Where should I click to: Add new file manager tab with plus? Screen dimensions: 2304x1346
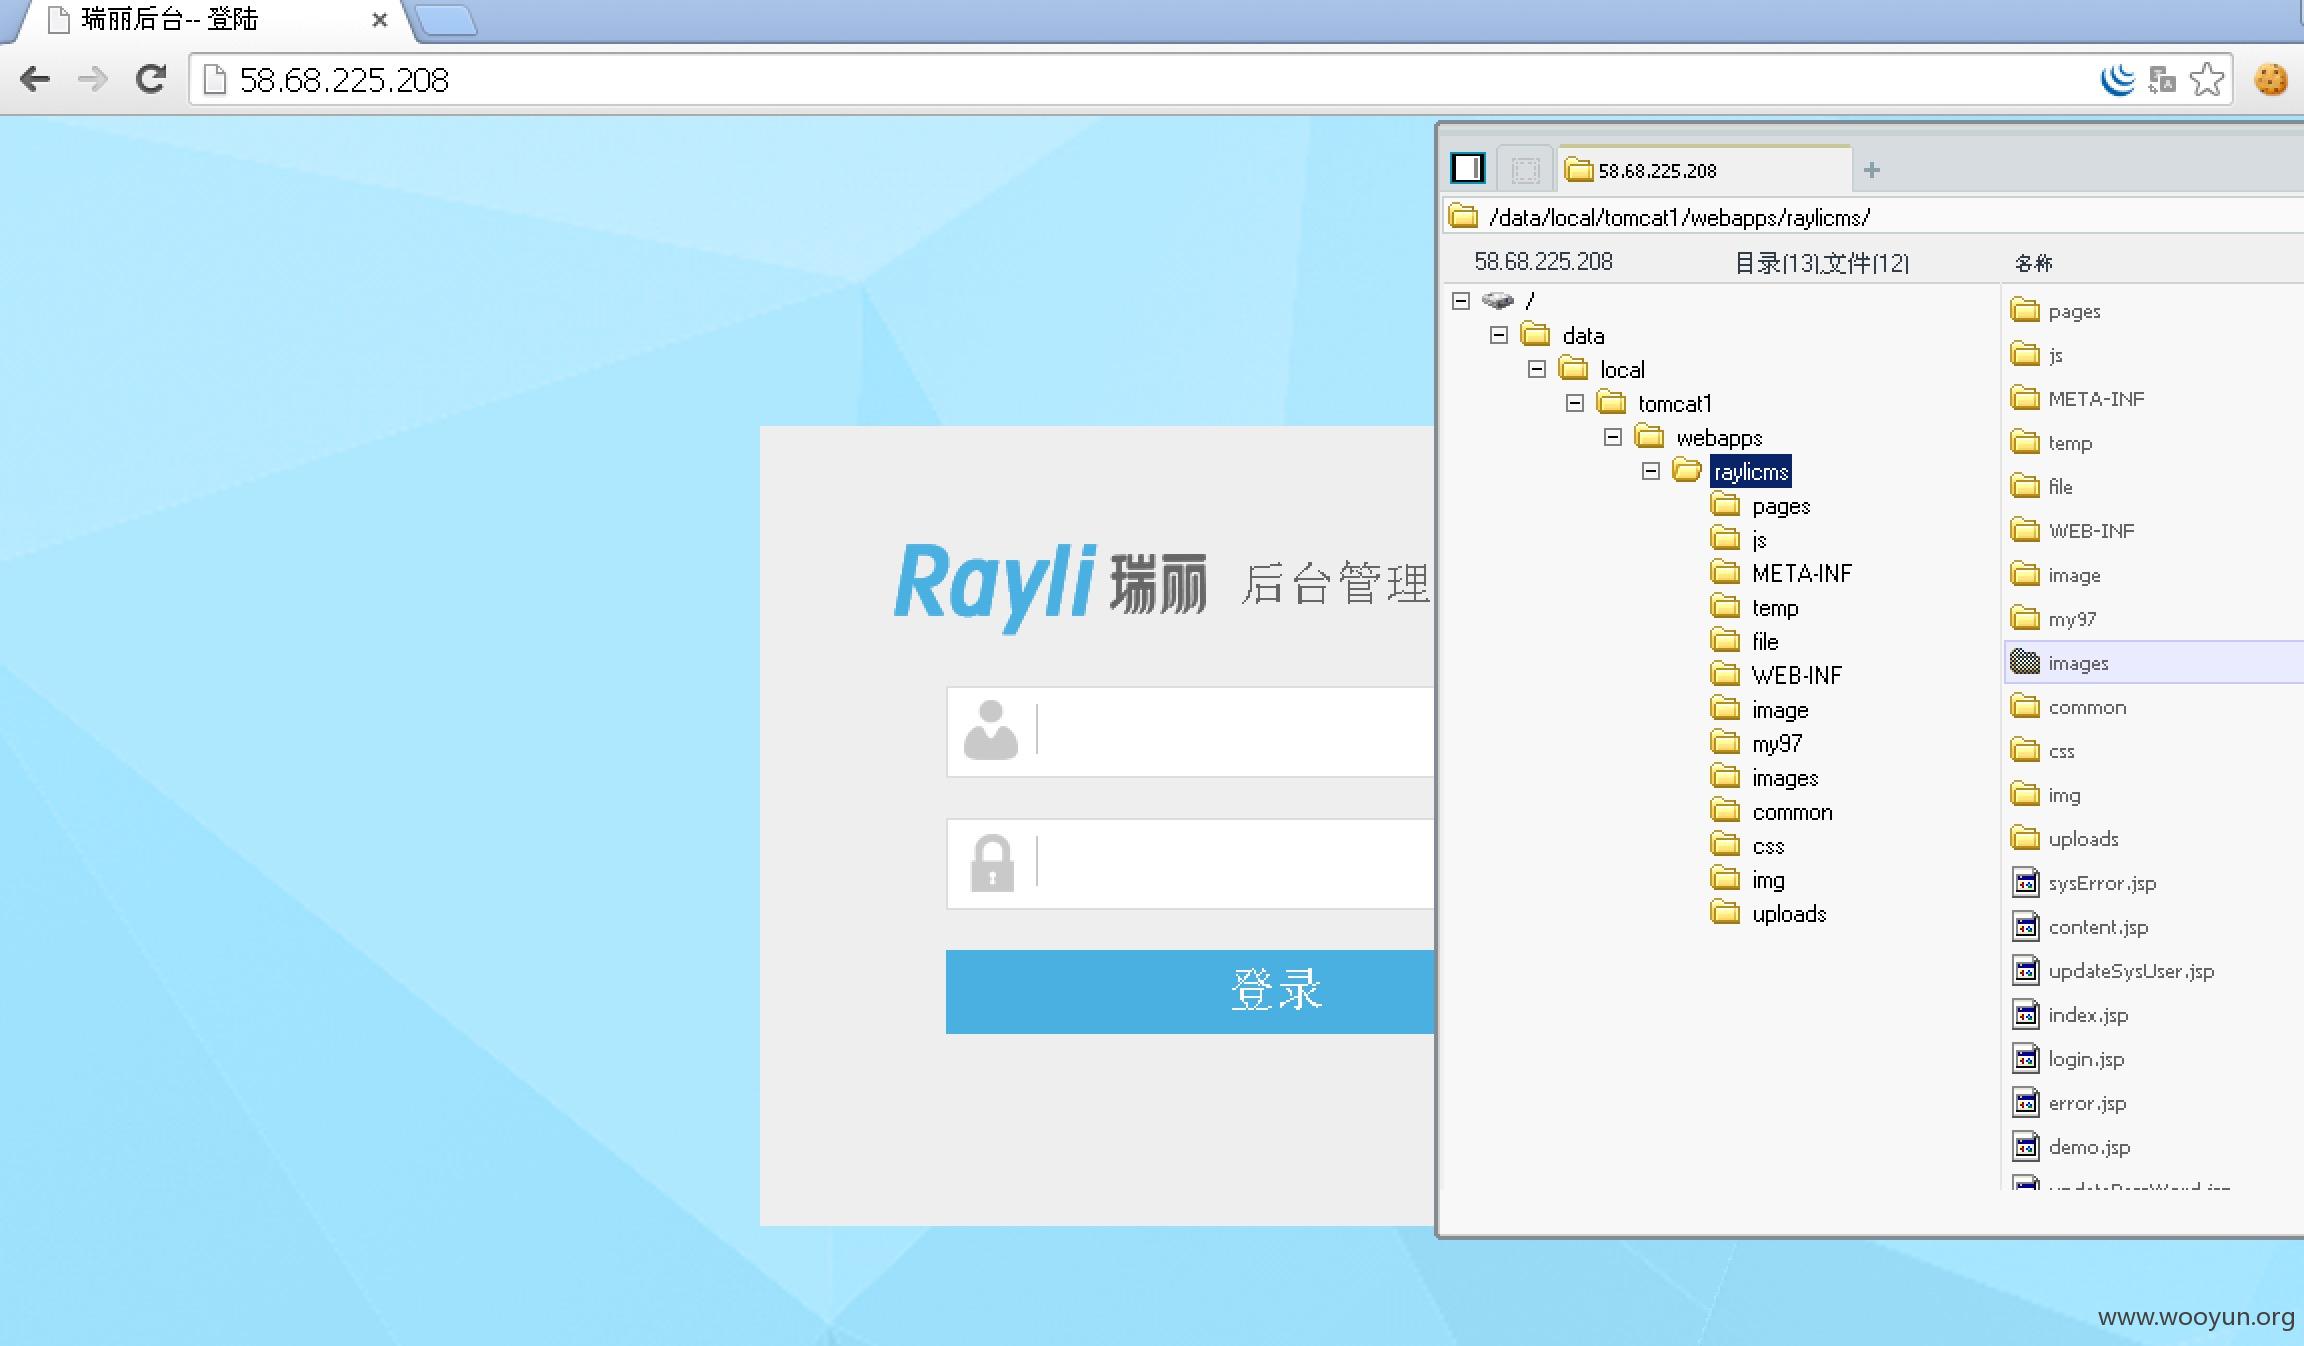tap(1872, 170)
